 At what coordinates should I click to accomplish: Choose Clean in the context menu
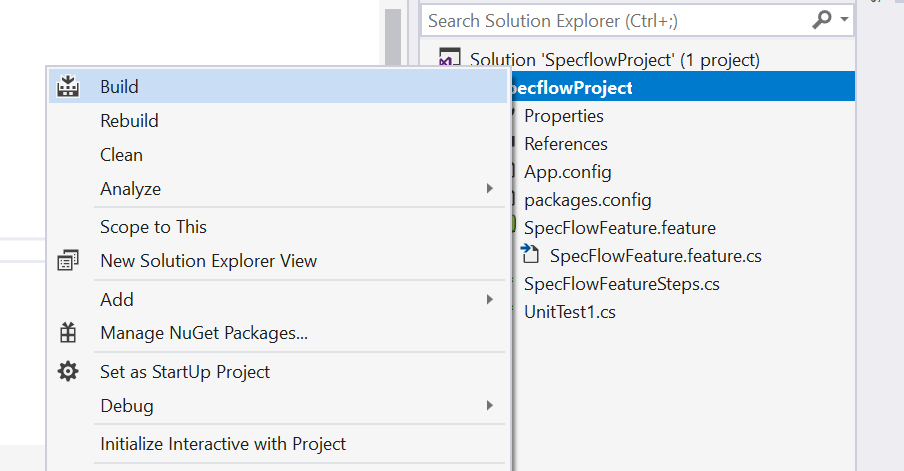click(x=121, y=155)
